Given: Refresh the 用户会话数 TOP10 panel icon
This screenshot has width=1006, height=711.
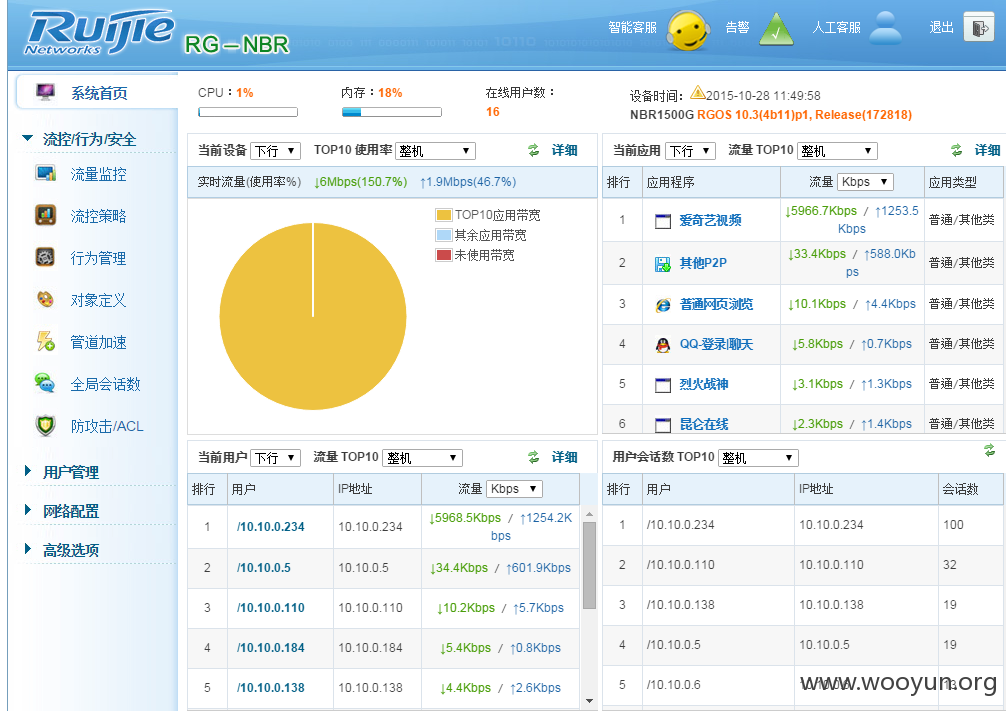Looking at the screenshot, I should [x=989, y=450].
